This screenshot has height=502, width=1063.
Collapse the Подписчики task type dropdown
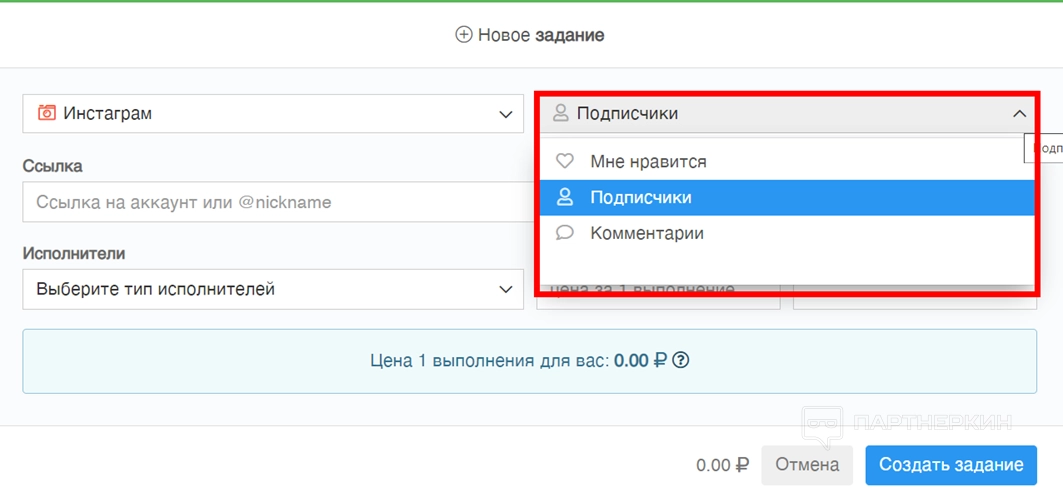[787, 113]
